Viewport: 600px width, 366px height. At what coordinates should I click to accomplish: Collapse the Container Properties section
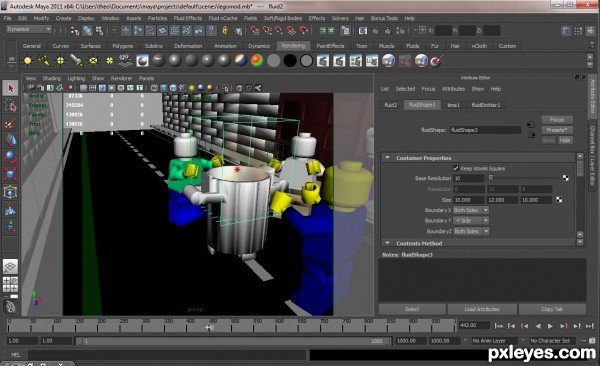(388, 158)
